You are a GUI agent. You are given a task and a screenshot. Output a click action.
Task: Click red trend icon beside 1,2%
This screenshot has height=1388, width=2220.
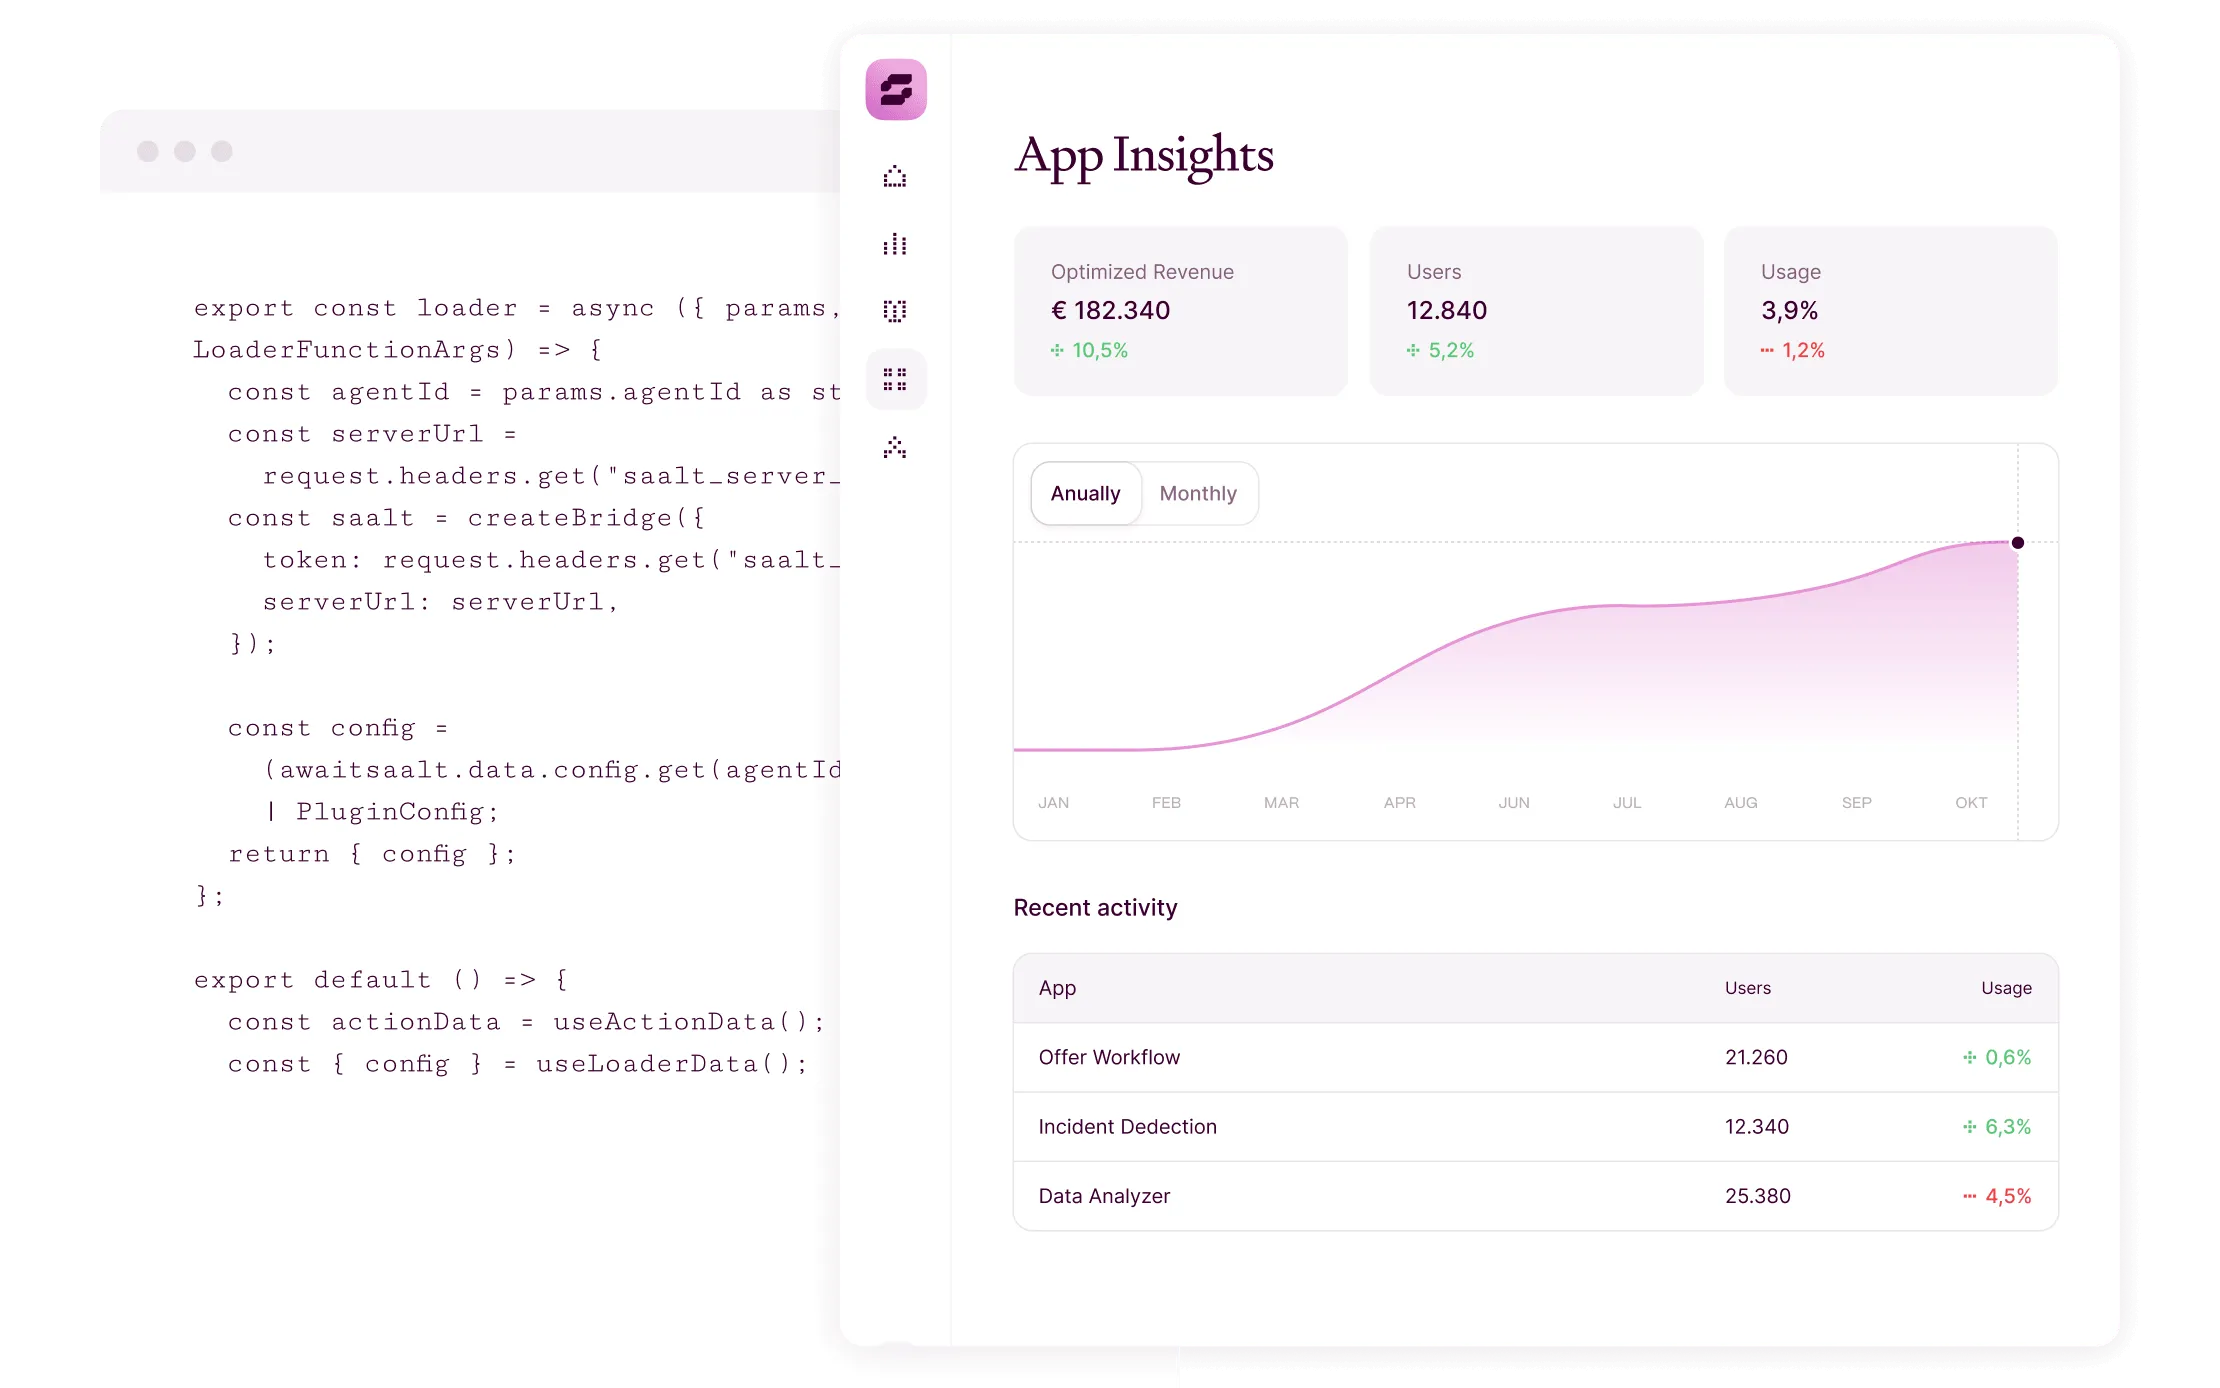(1767, 350)
